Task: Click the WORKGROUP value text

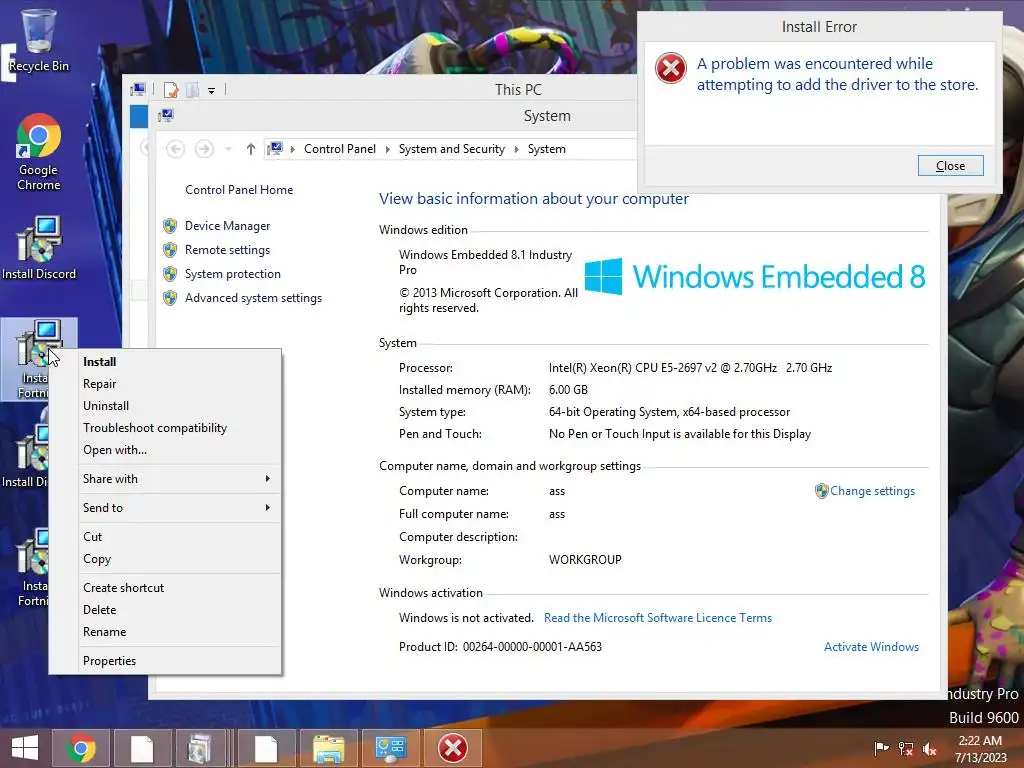Action: tap(585, 560)
